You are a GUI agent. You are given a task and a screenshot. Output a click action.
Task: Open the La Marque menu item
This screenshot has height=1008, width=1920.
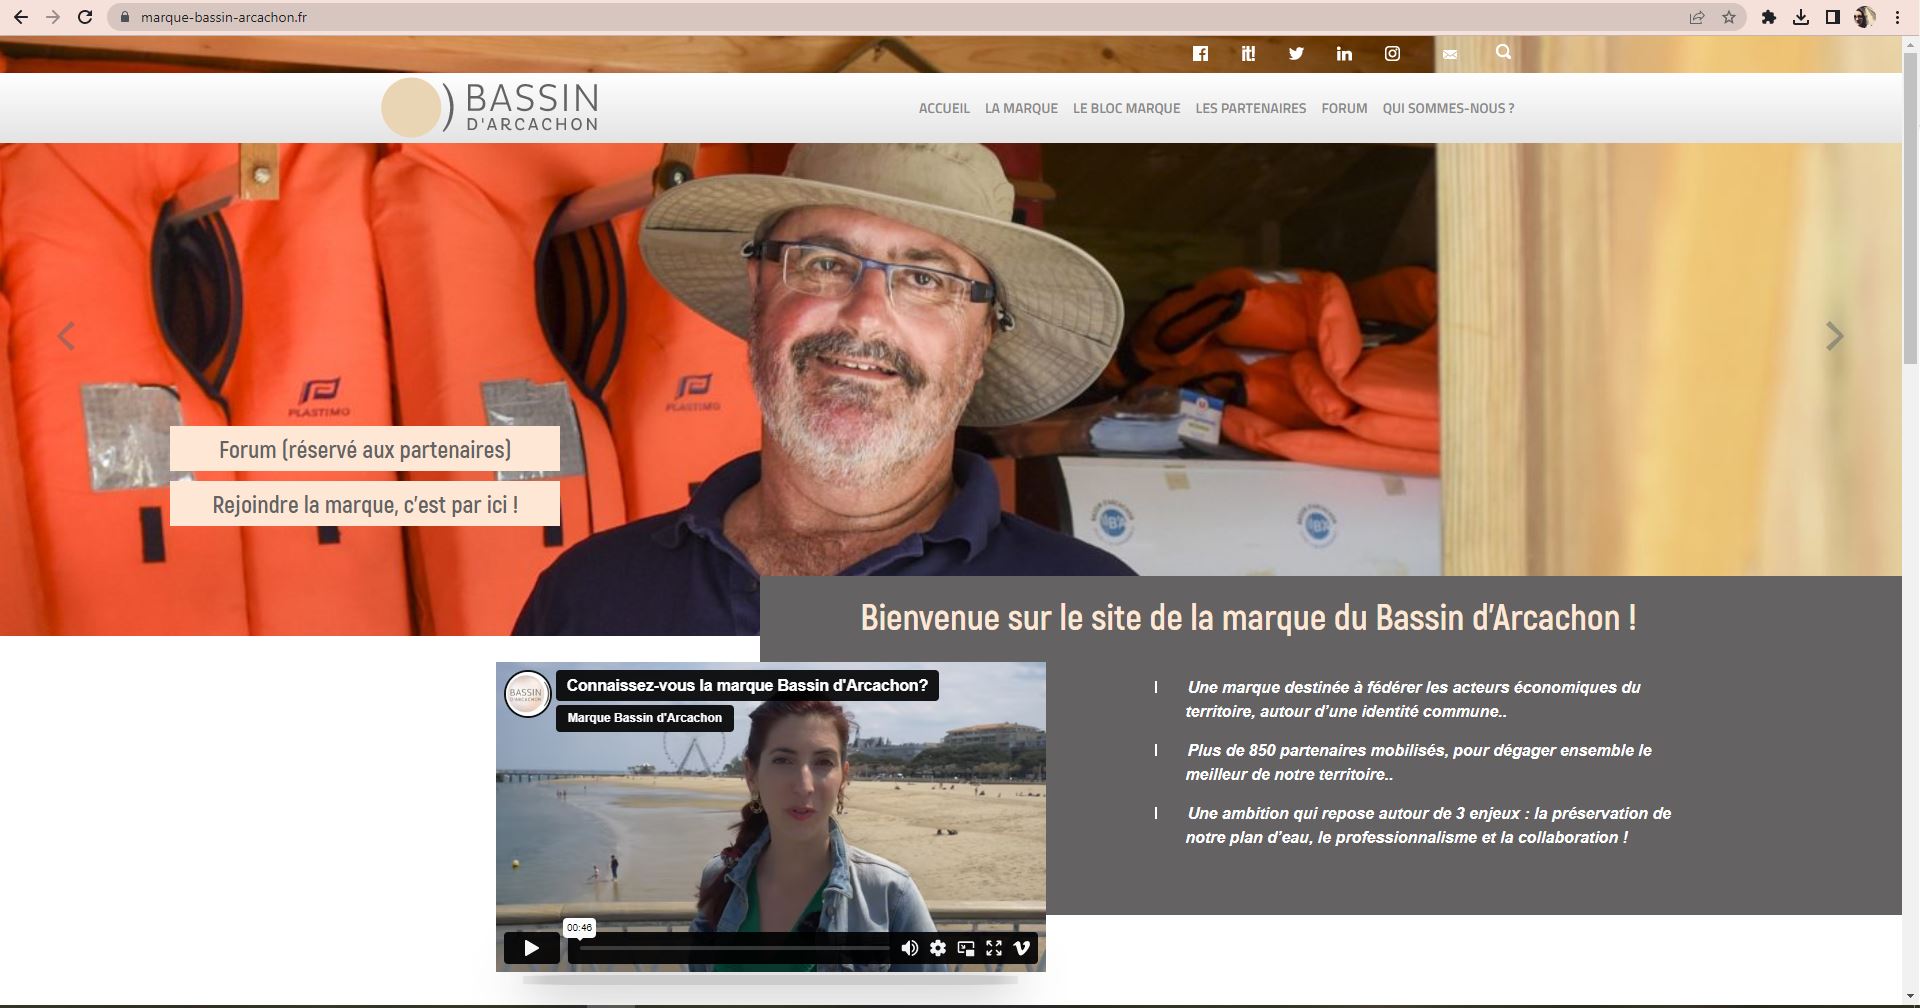1021,108
